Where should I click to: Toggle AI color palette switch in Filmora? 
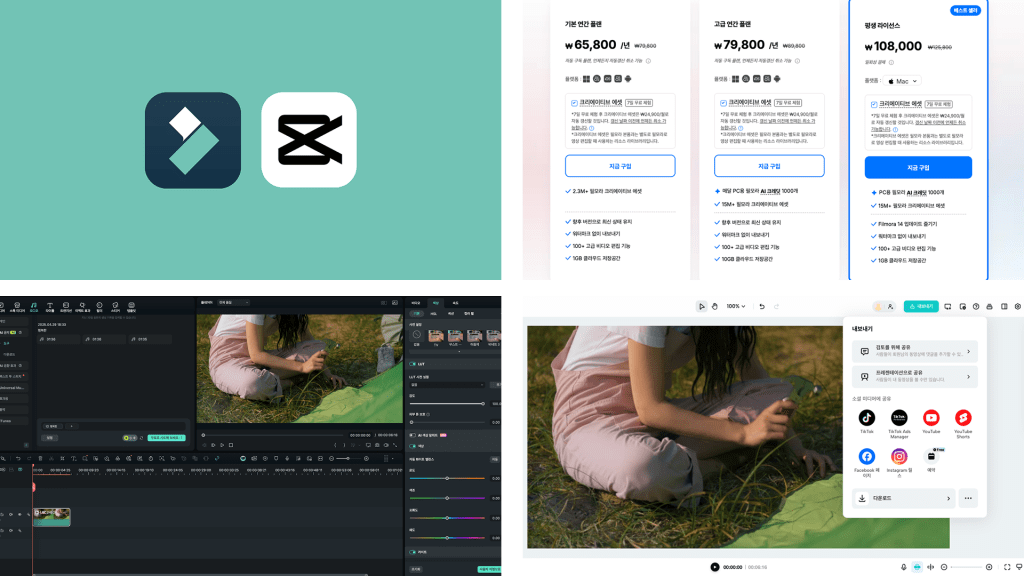[x=413, y=435]
